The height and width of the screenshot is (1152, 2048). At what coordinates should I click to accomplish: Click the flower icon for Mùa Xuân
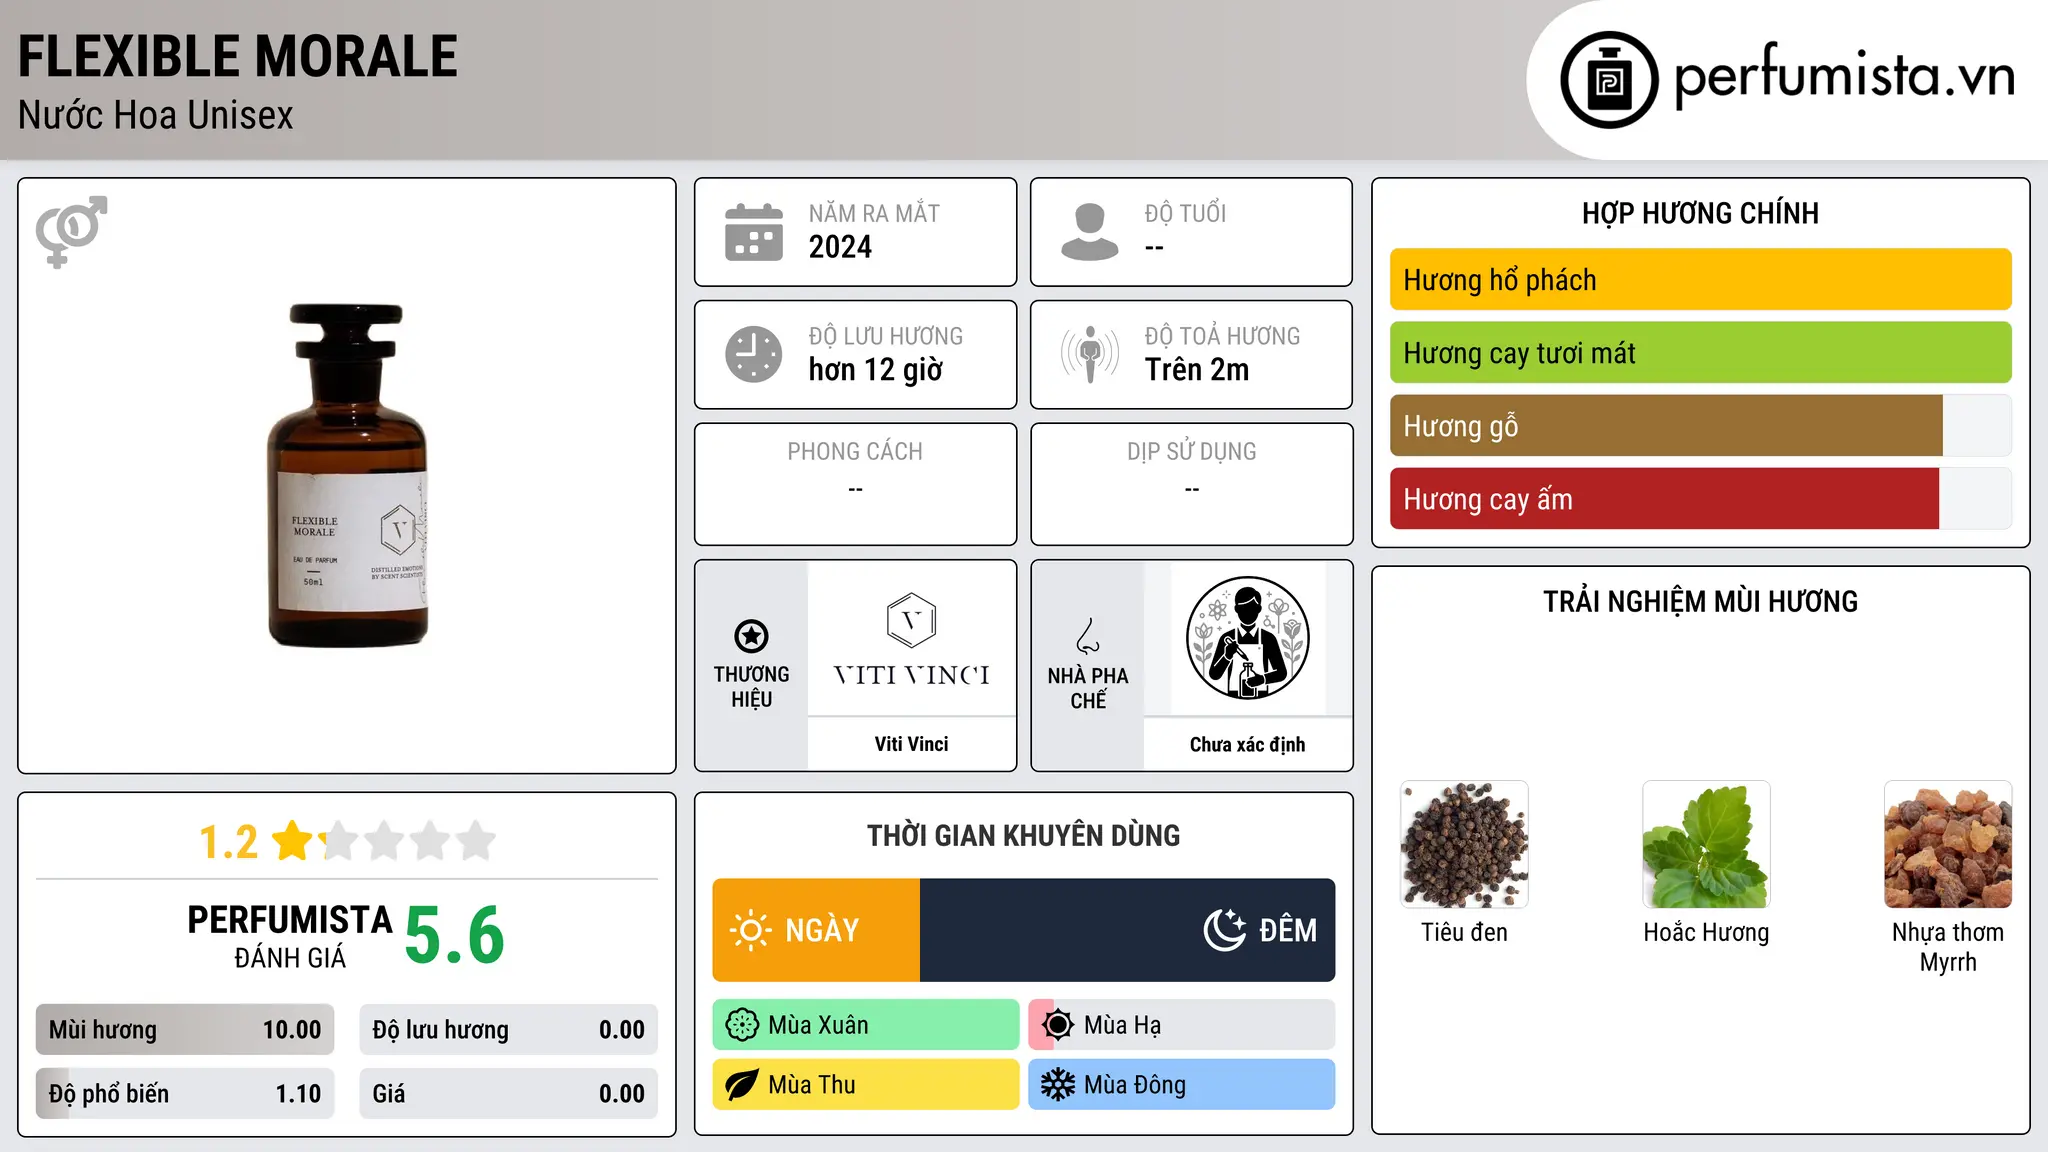pos(742,1025)
